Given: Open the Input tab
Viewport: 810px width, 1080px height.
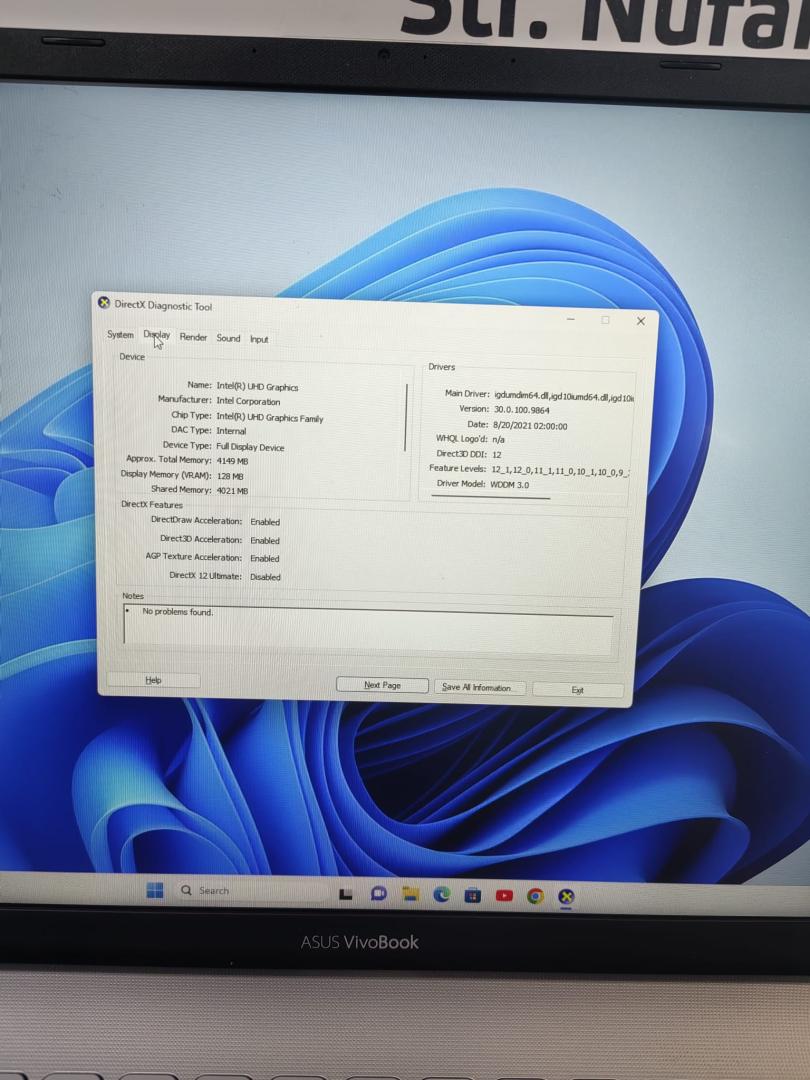Looking at the screenshot, I should [259, 340].
